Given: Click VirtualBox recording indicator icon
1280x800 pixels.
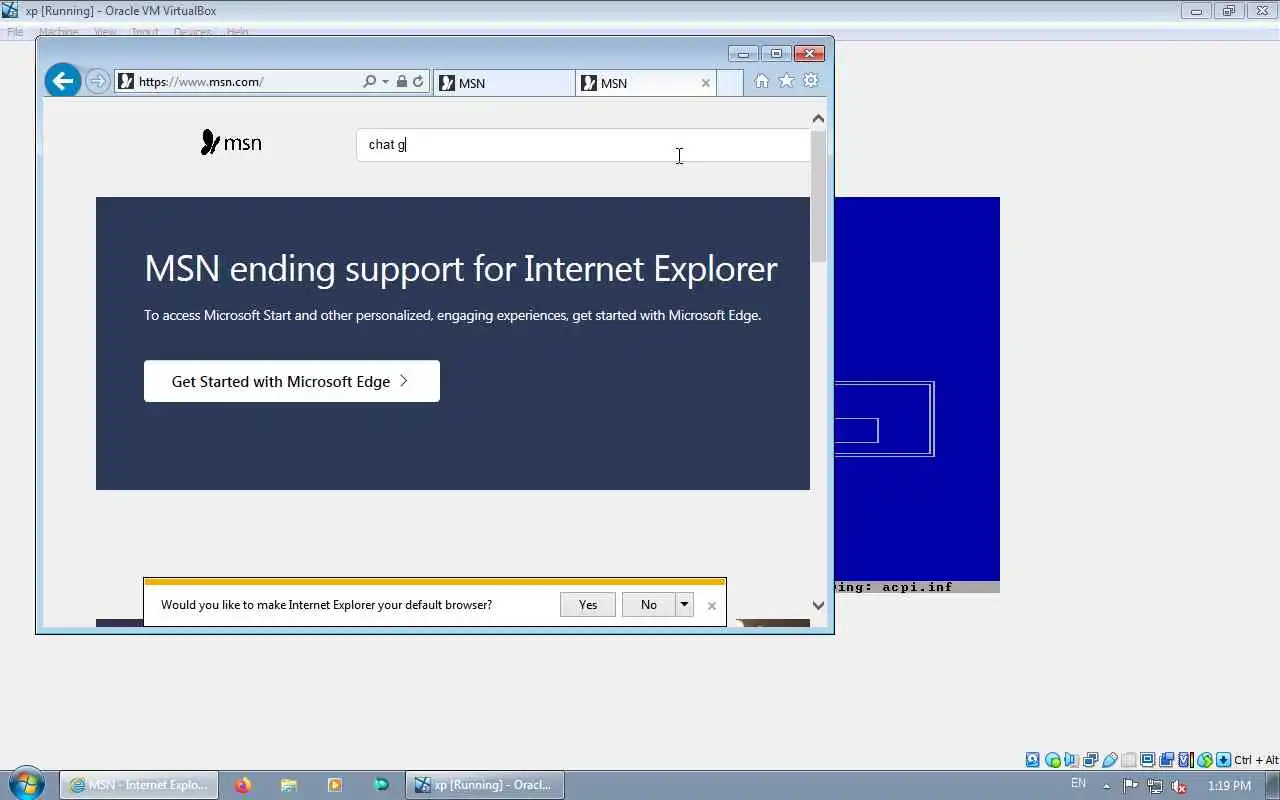Looking at the screenshot, I should pos(1167,760).
